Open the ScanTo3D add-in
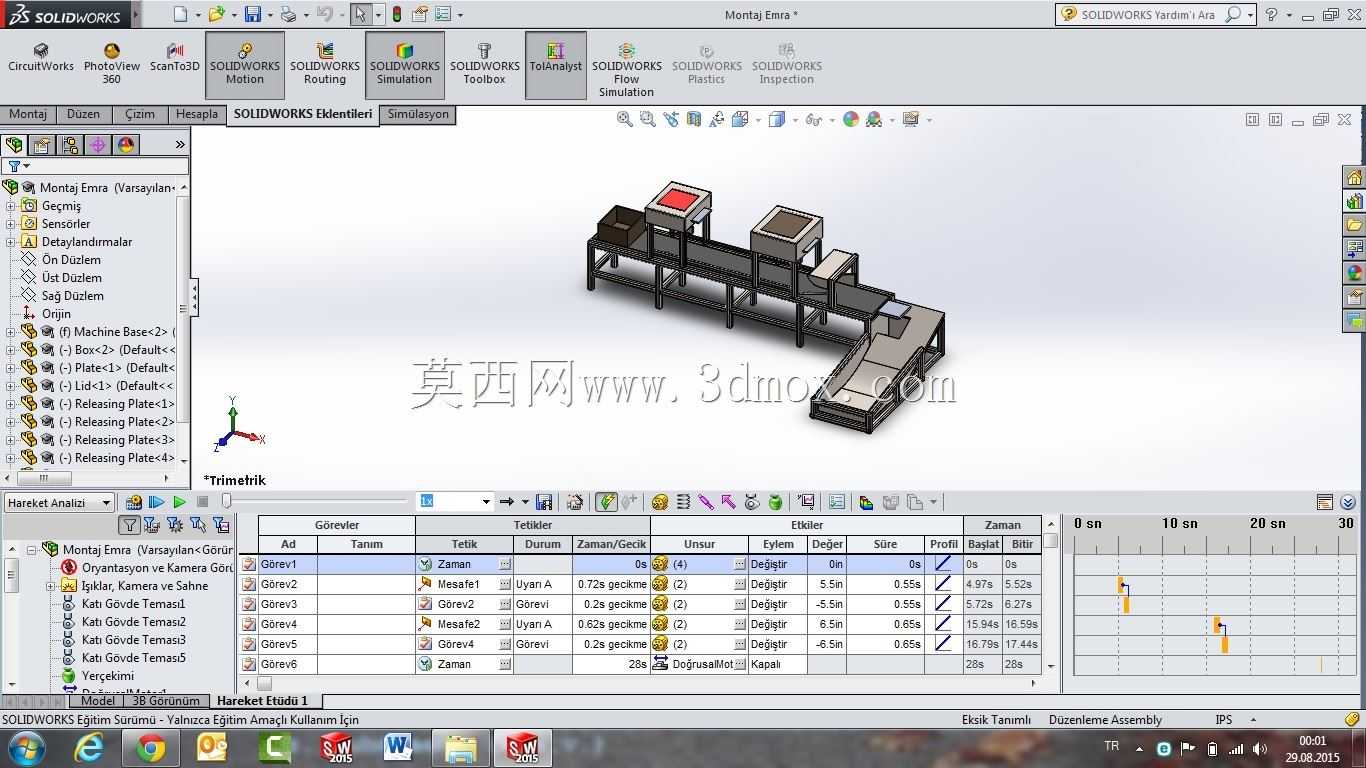 coord(175,58)
